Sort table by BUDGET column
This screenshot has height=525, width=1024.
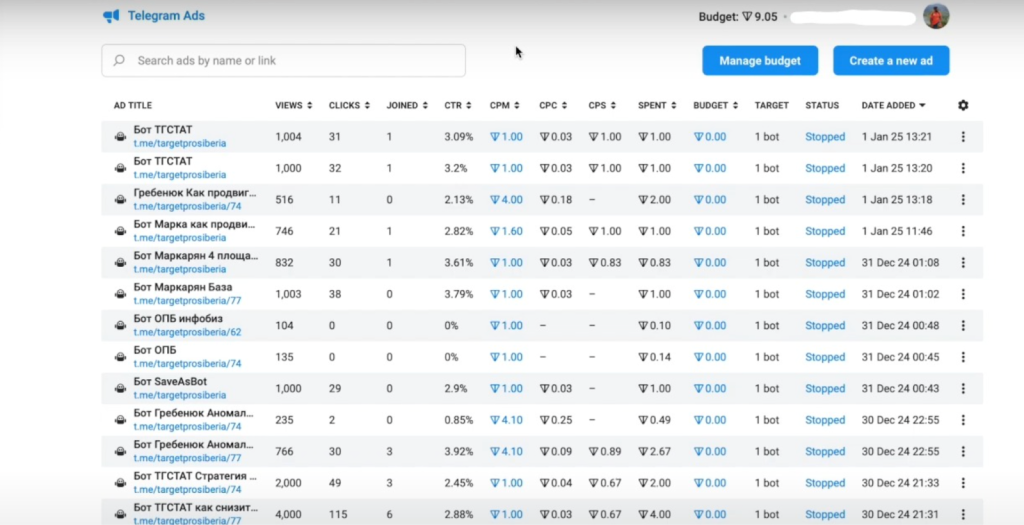716,105
